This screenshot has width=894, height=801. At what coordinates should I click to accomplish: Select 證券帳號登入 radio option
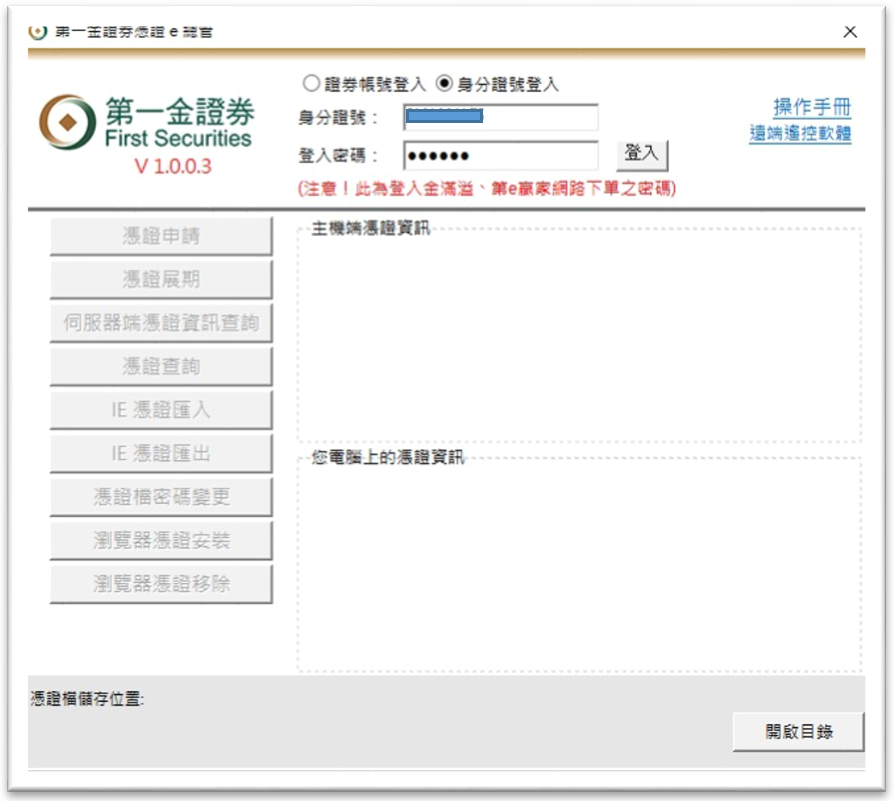coord(311,84)
